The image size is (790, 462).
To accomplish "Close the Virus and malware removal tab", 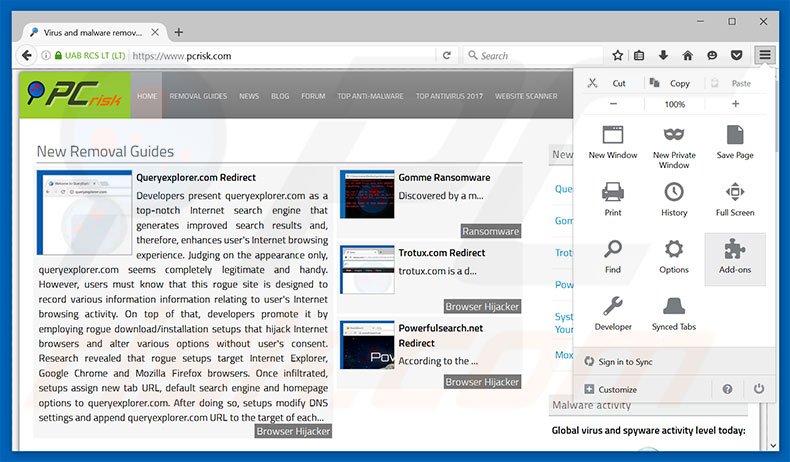I will pos(155,32).
